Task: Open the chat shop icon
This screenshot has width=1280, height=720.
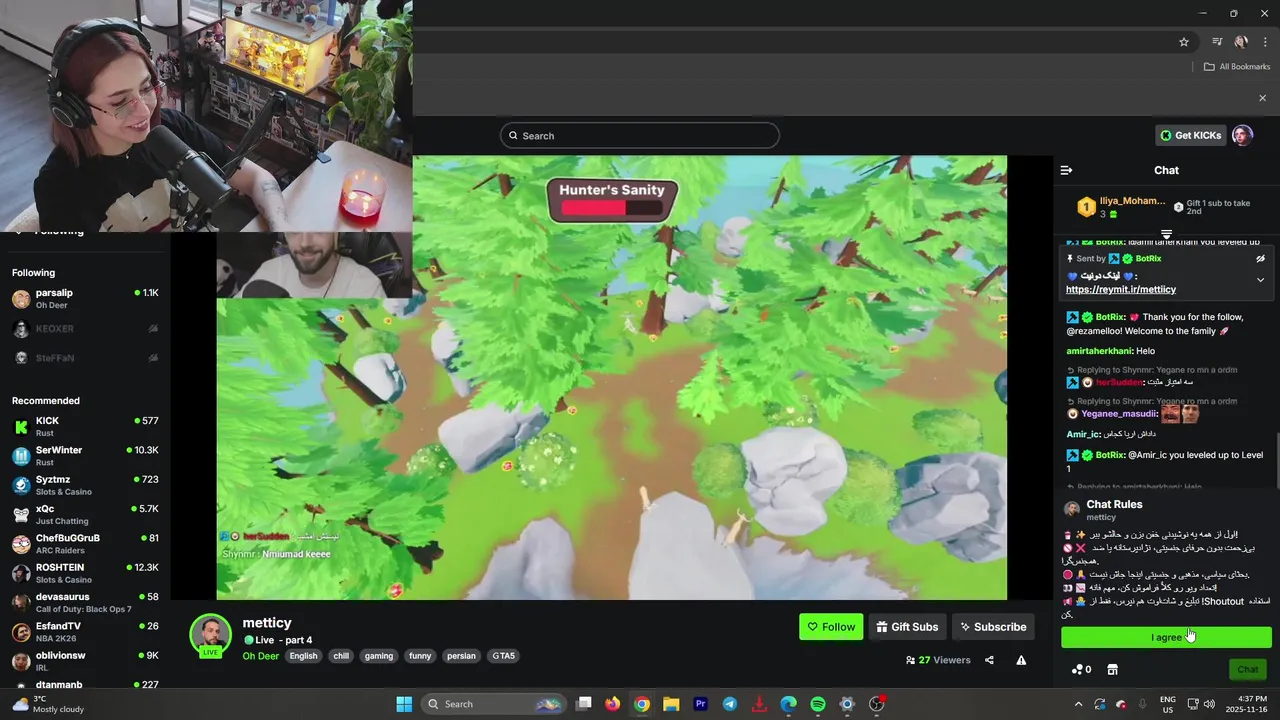Action: click(x=1112, y=669)
